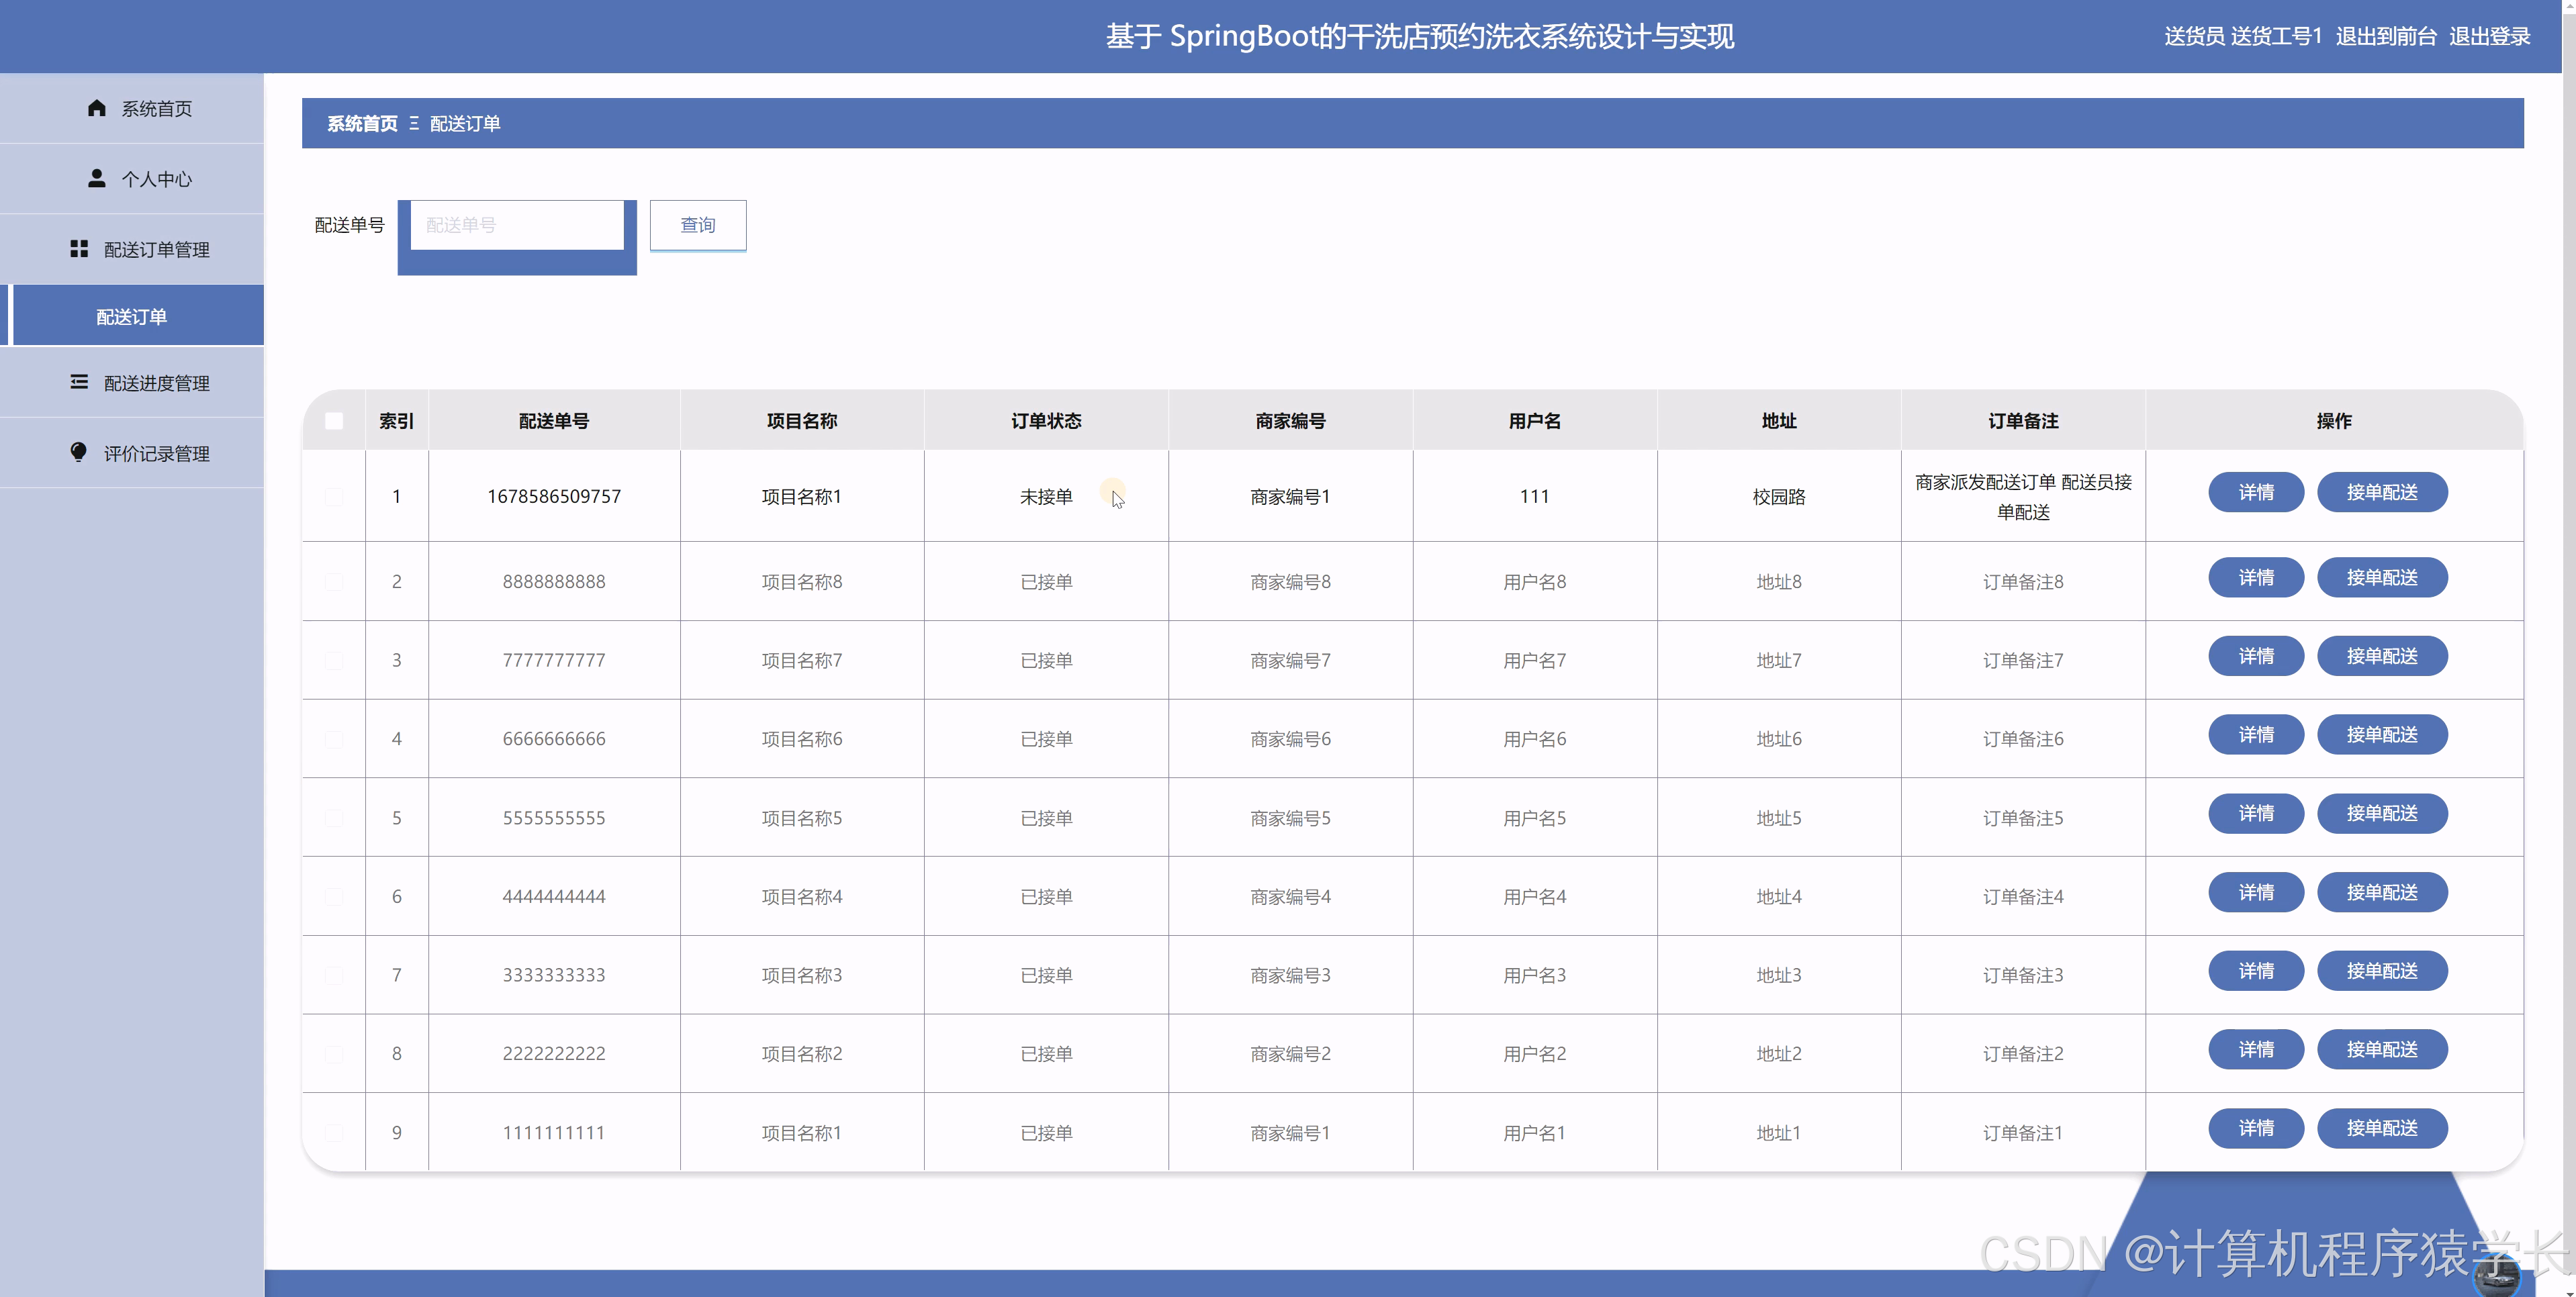Select the person icon for 个人中心
Screen dimensions: 2576x1297
point(97,178)
